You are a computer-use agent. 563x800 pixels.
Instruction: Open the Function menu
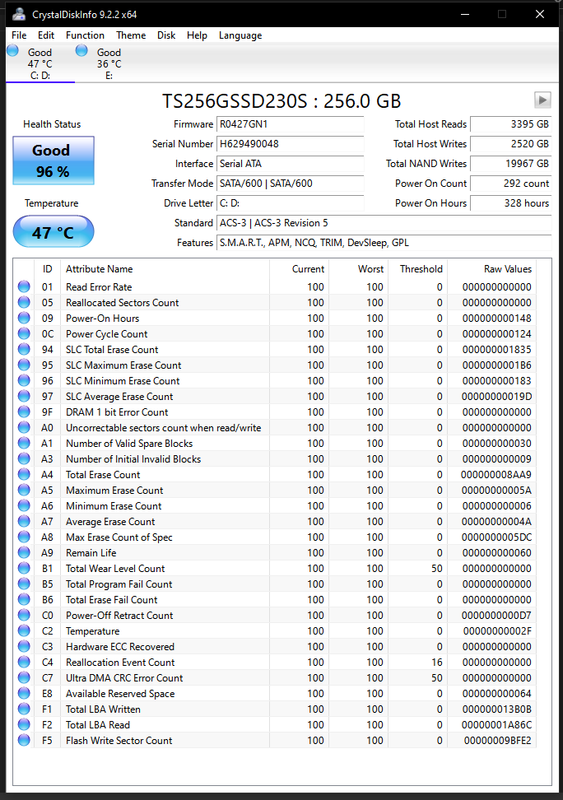click(x=85, y=35)
